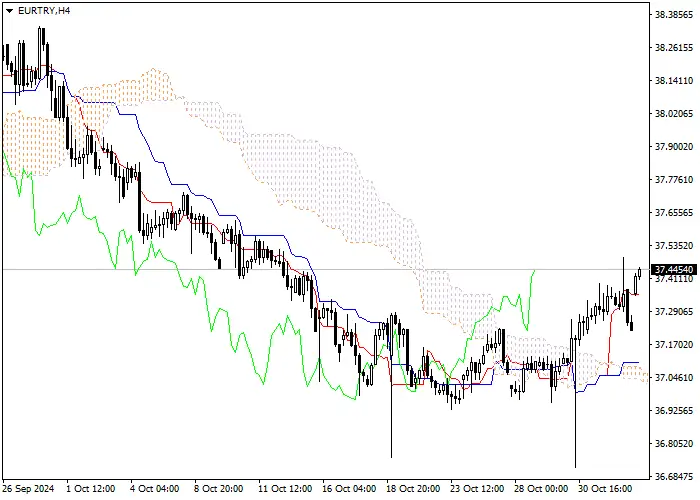The height and width of the screenshot is (500, 700).
Task: Click the 18 Oct 20:00 time label
Action: point(413,489)
